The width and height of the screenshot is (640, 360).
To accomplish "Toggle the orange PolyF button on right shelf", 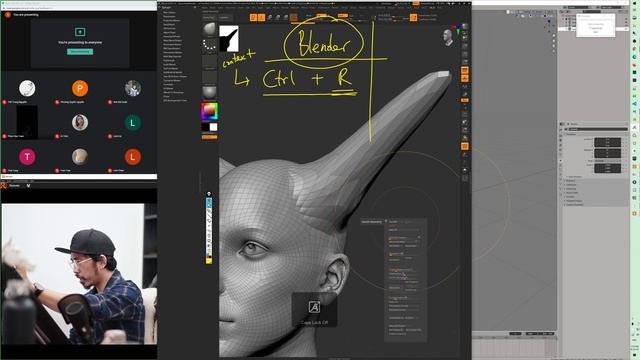I will (x=464, y=146).
